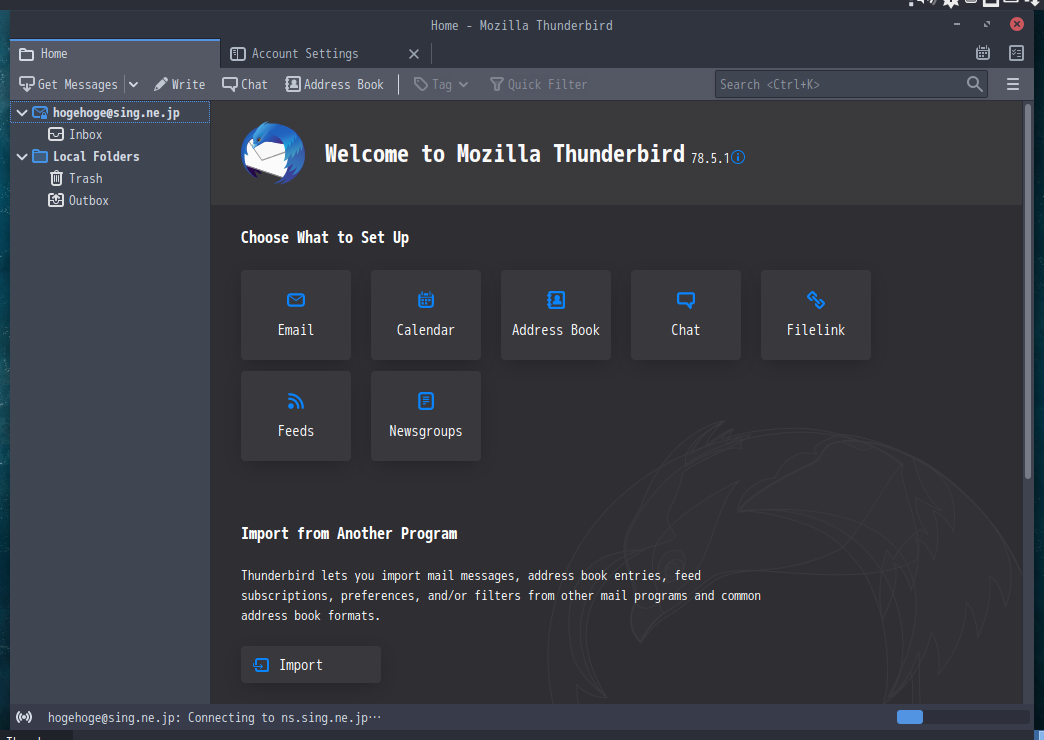Set up Address Book card
Image resolution: width=1044 pixels, height=740 pixels.
coord(556,315)
